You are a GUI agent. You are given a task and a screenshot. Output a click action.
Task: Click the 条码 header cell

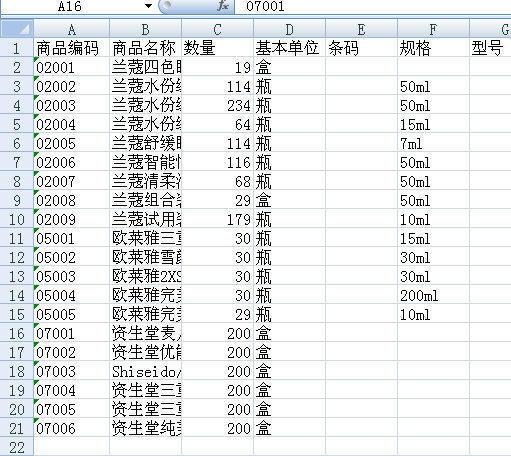coord(362,48)
